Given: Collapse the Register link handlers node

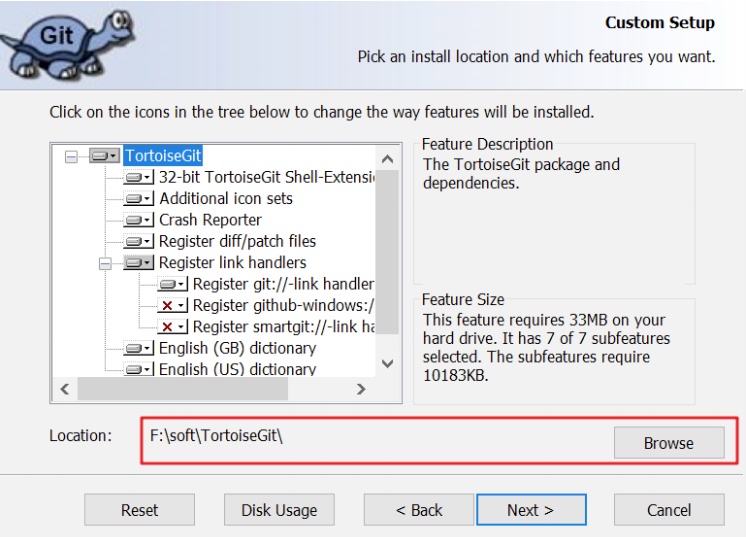Looking at the screenshot, I should 105,263.
